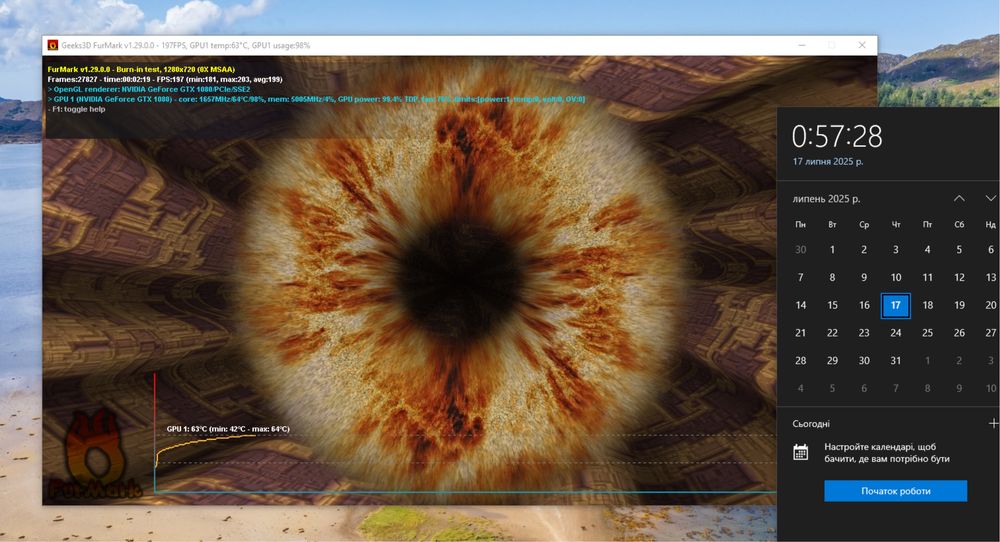1000x542 pixels.
Task: Select 25 July in the calendar
Action: 927,333
